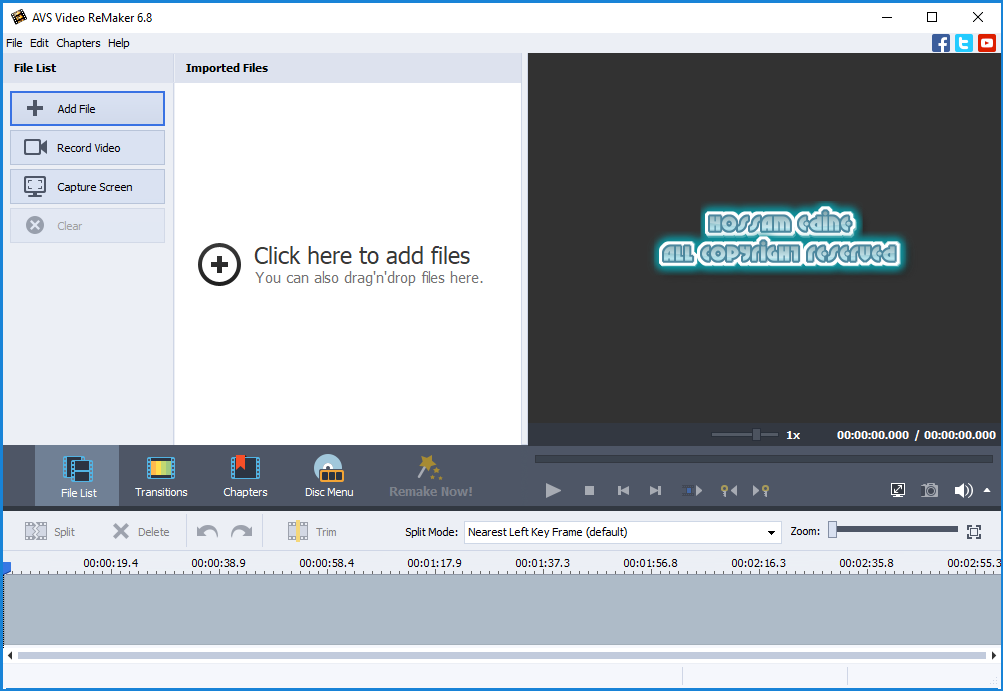The width and height of the screenshot is (1003, 691).
Task: Click the timeline horizontal scrollbar track
Action: [502, 655]
